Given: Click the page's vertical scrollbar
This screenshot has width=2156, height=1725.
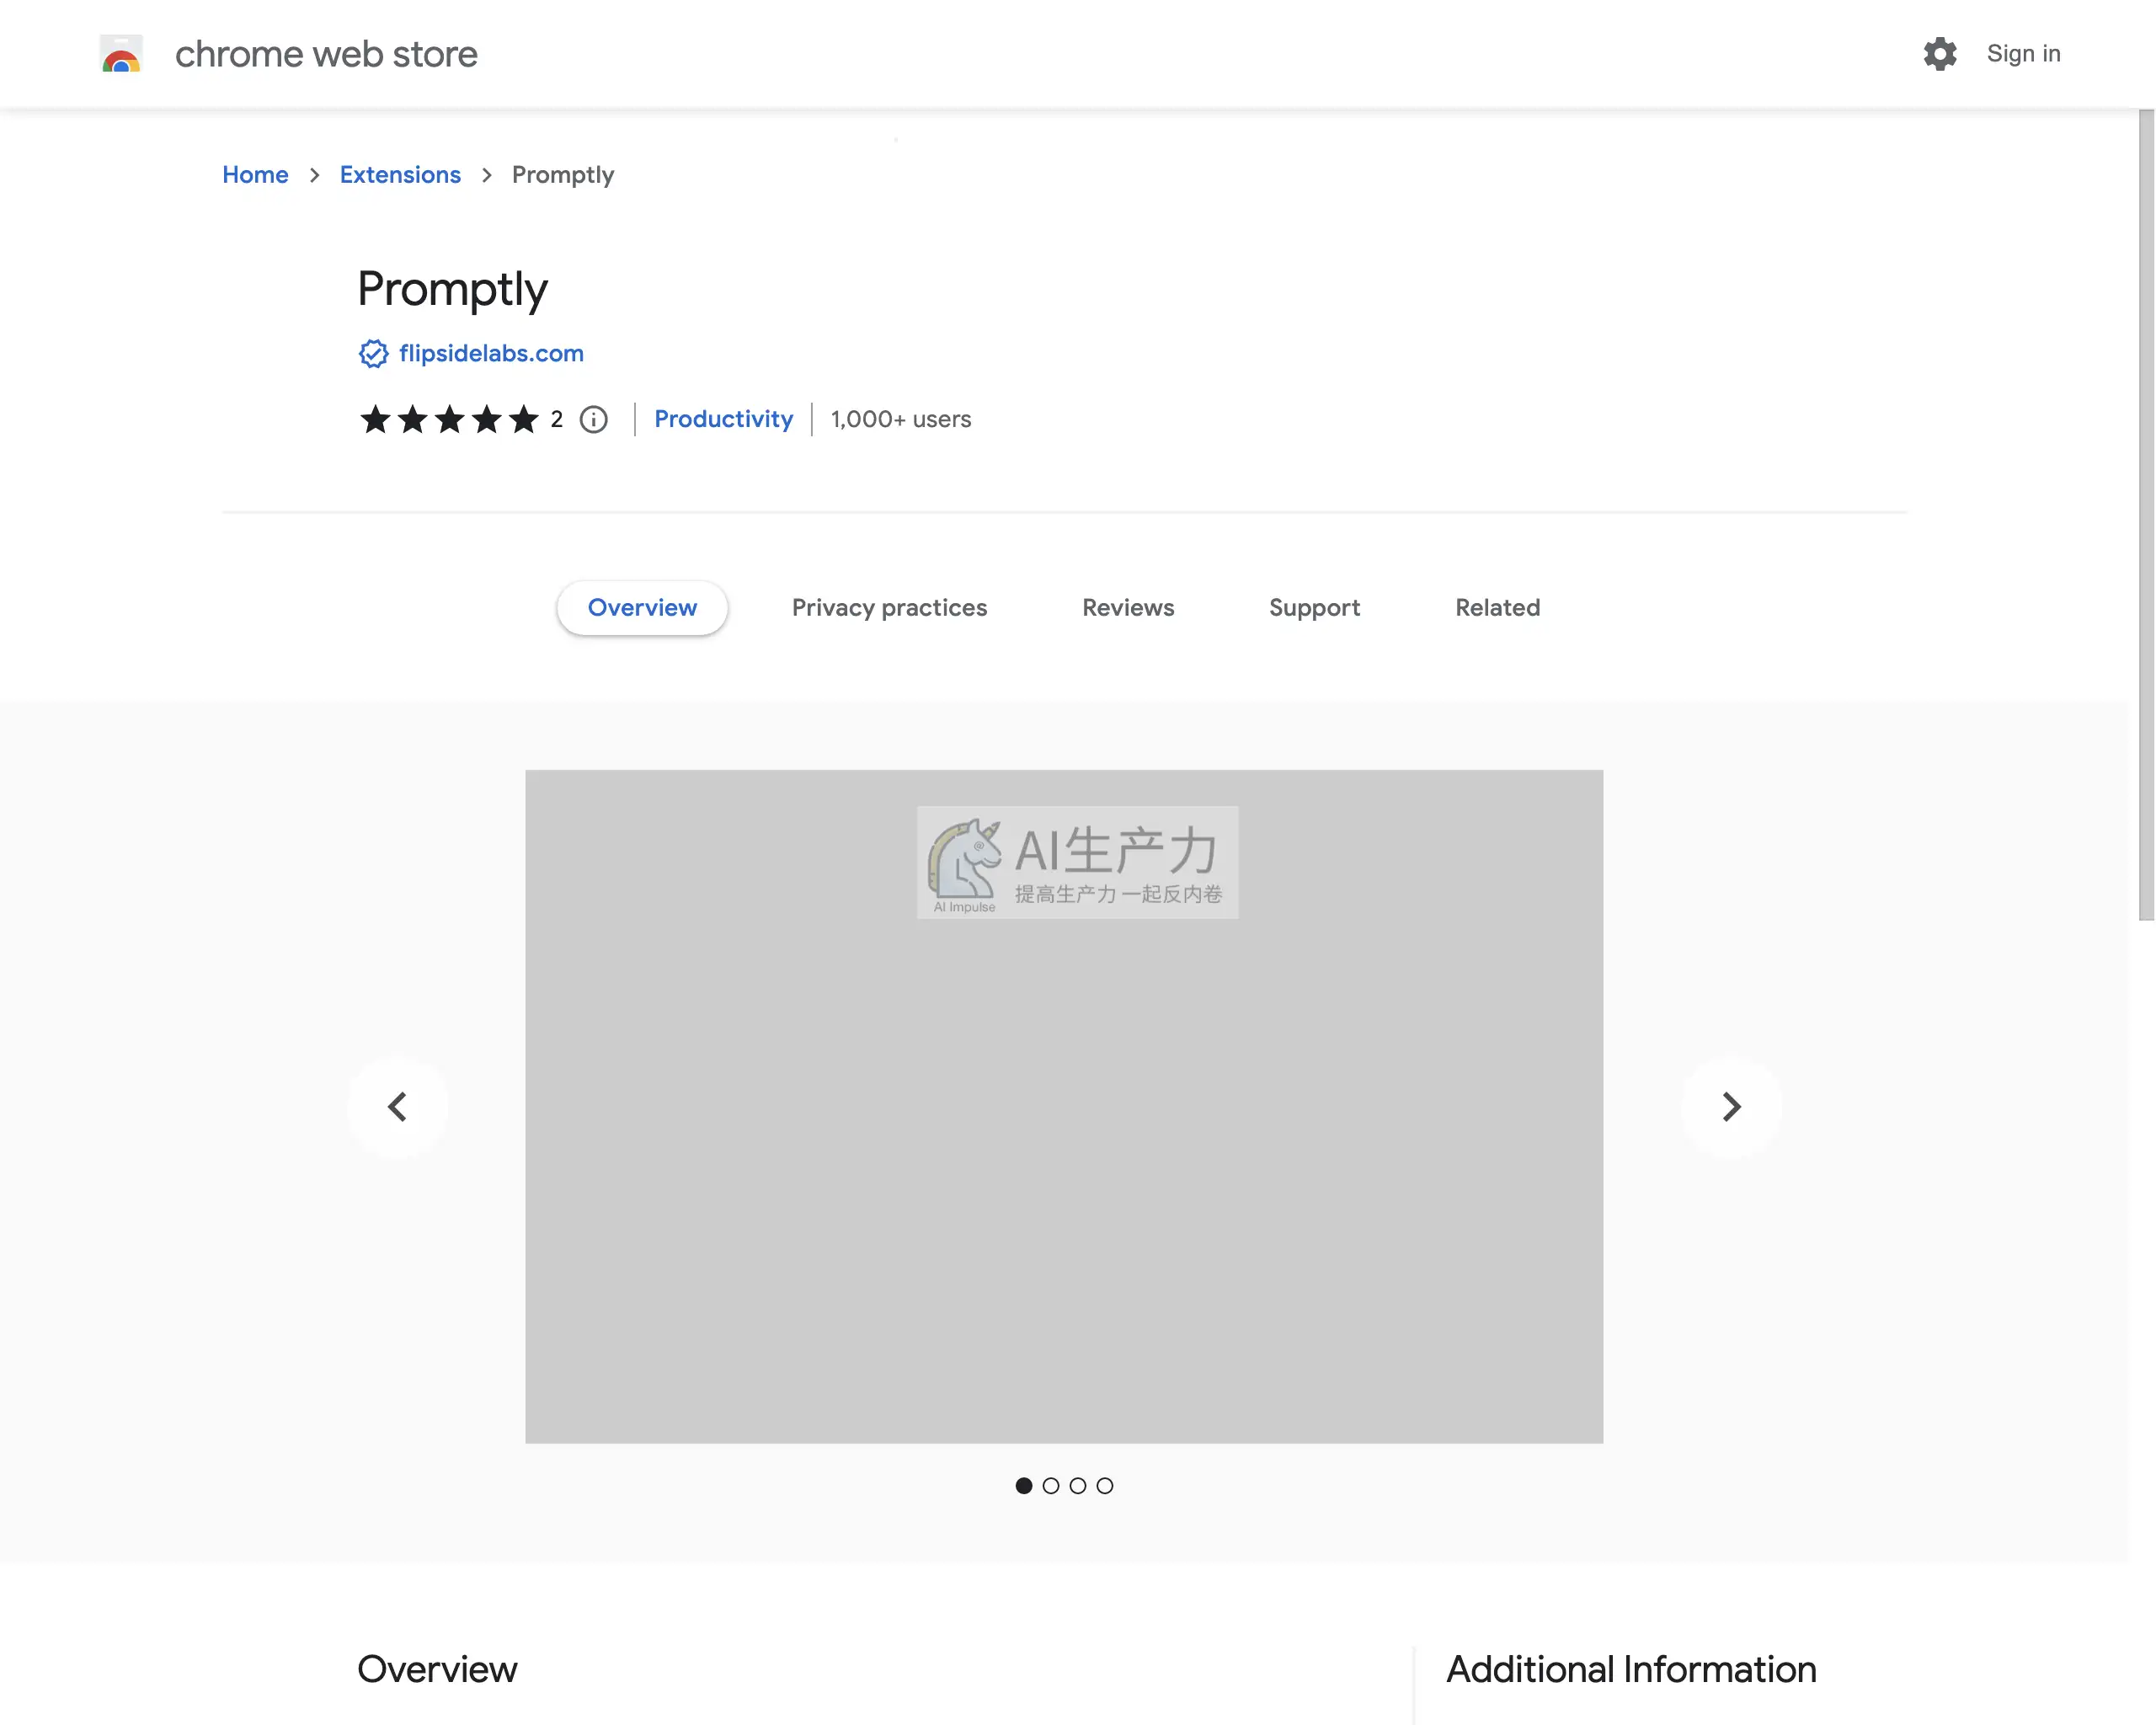Looking at the screenshot, I should coord(2146,515).
